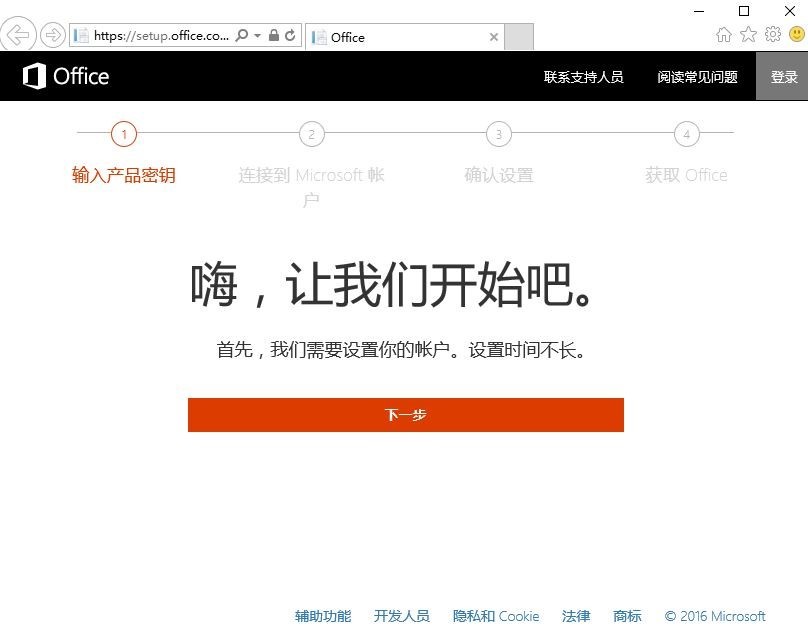Click the 输入产品密钥 step label
808x632 pixels.
(x=124, y=175)
